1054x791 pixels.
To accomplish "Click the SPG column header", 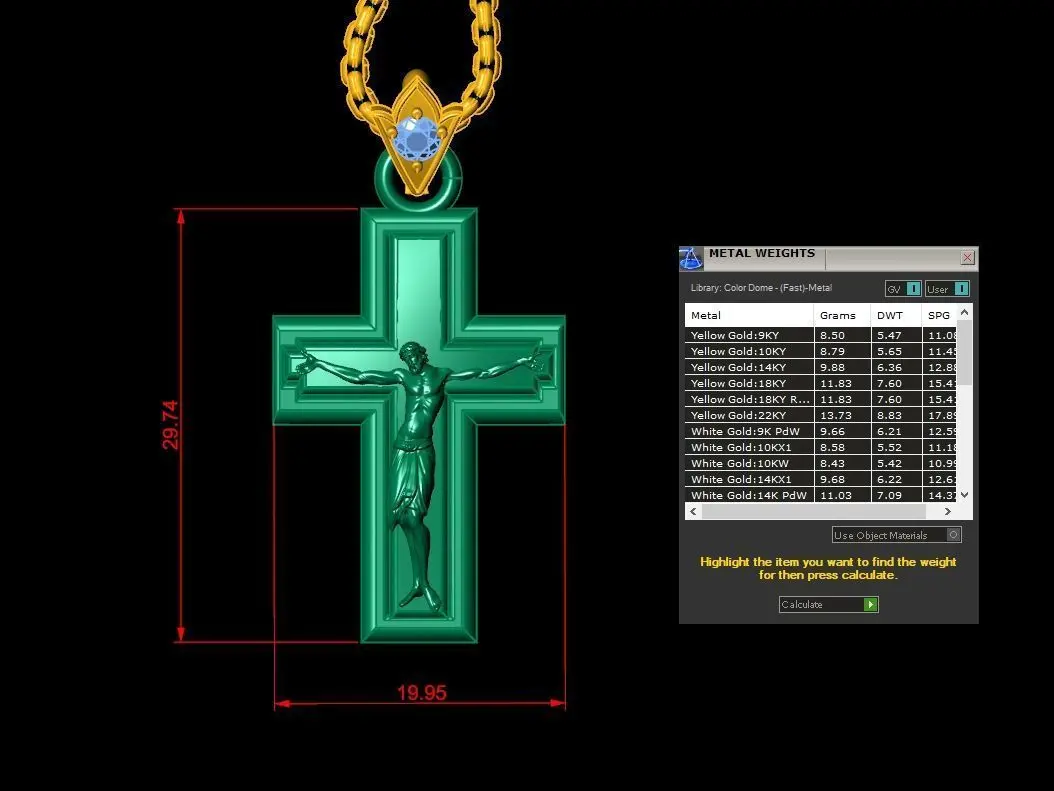I will (939, 315).
